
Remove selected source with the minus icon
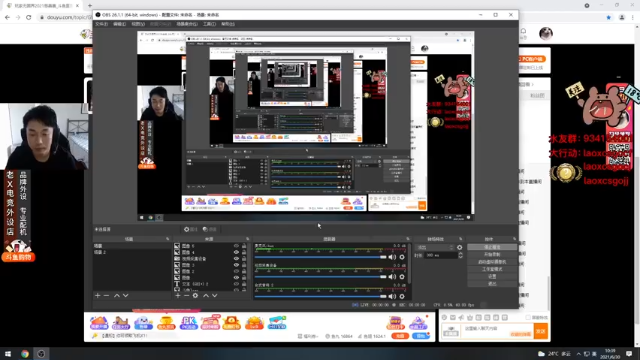pyautogui.click(x=187, y=296)
